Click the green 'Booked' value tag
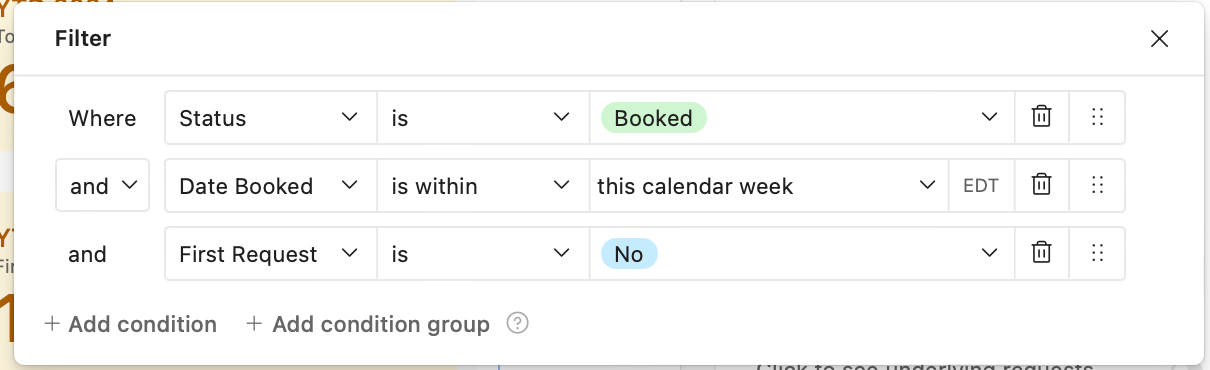 [653, 118]
